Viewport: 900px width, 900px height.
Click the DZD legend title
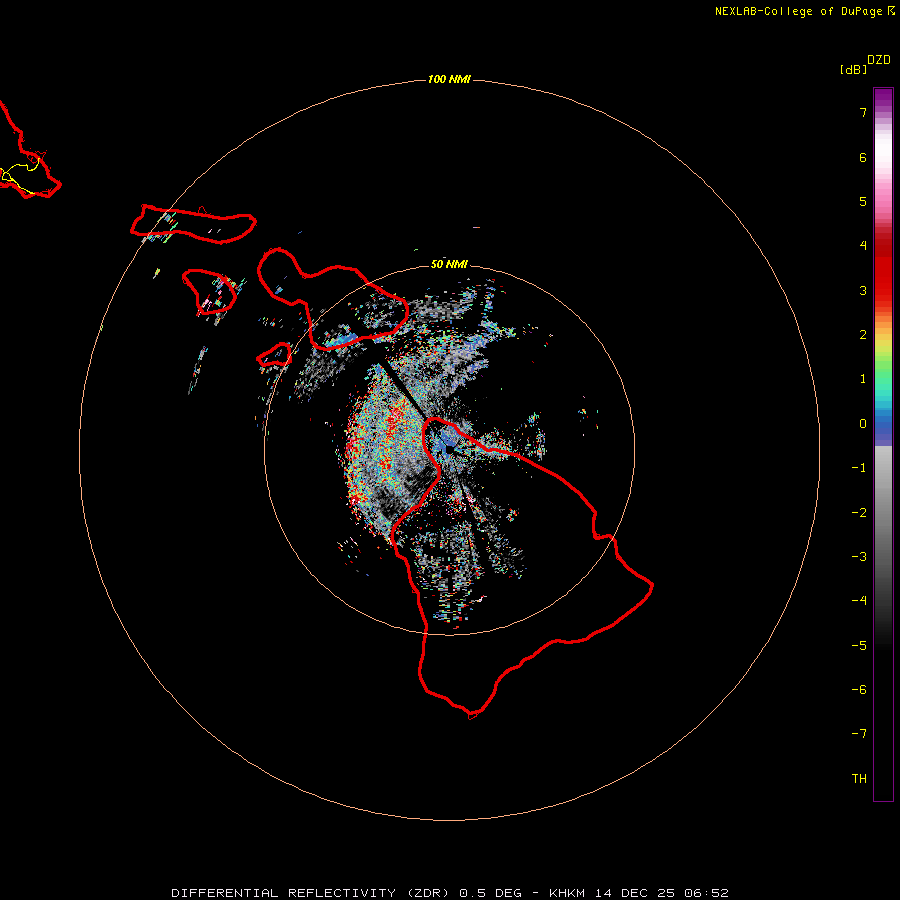coord(879,60)
